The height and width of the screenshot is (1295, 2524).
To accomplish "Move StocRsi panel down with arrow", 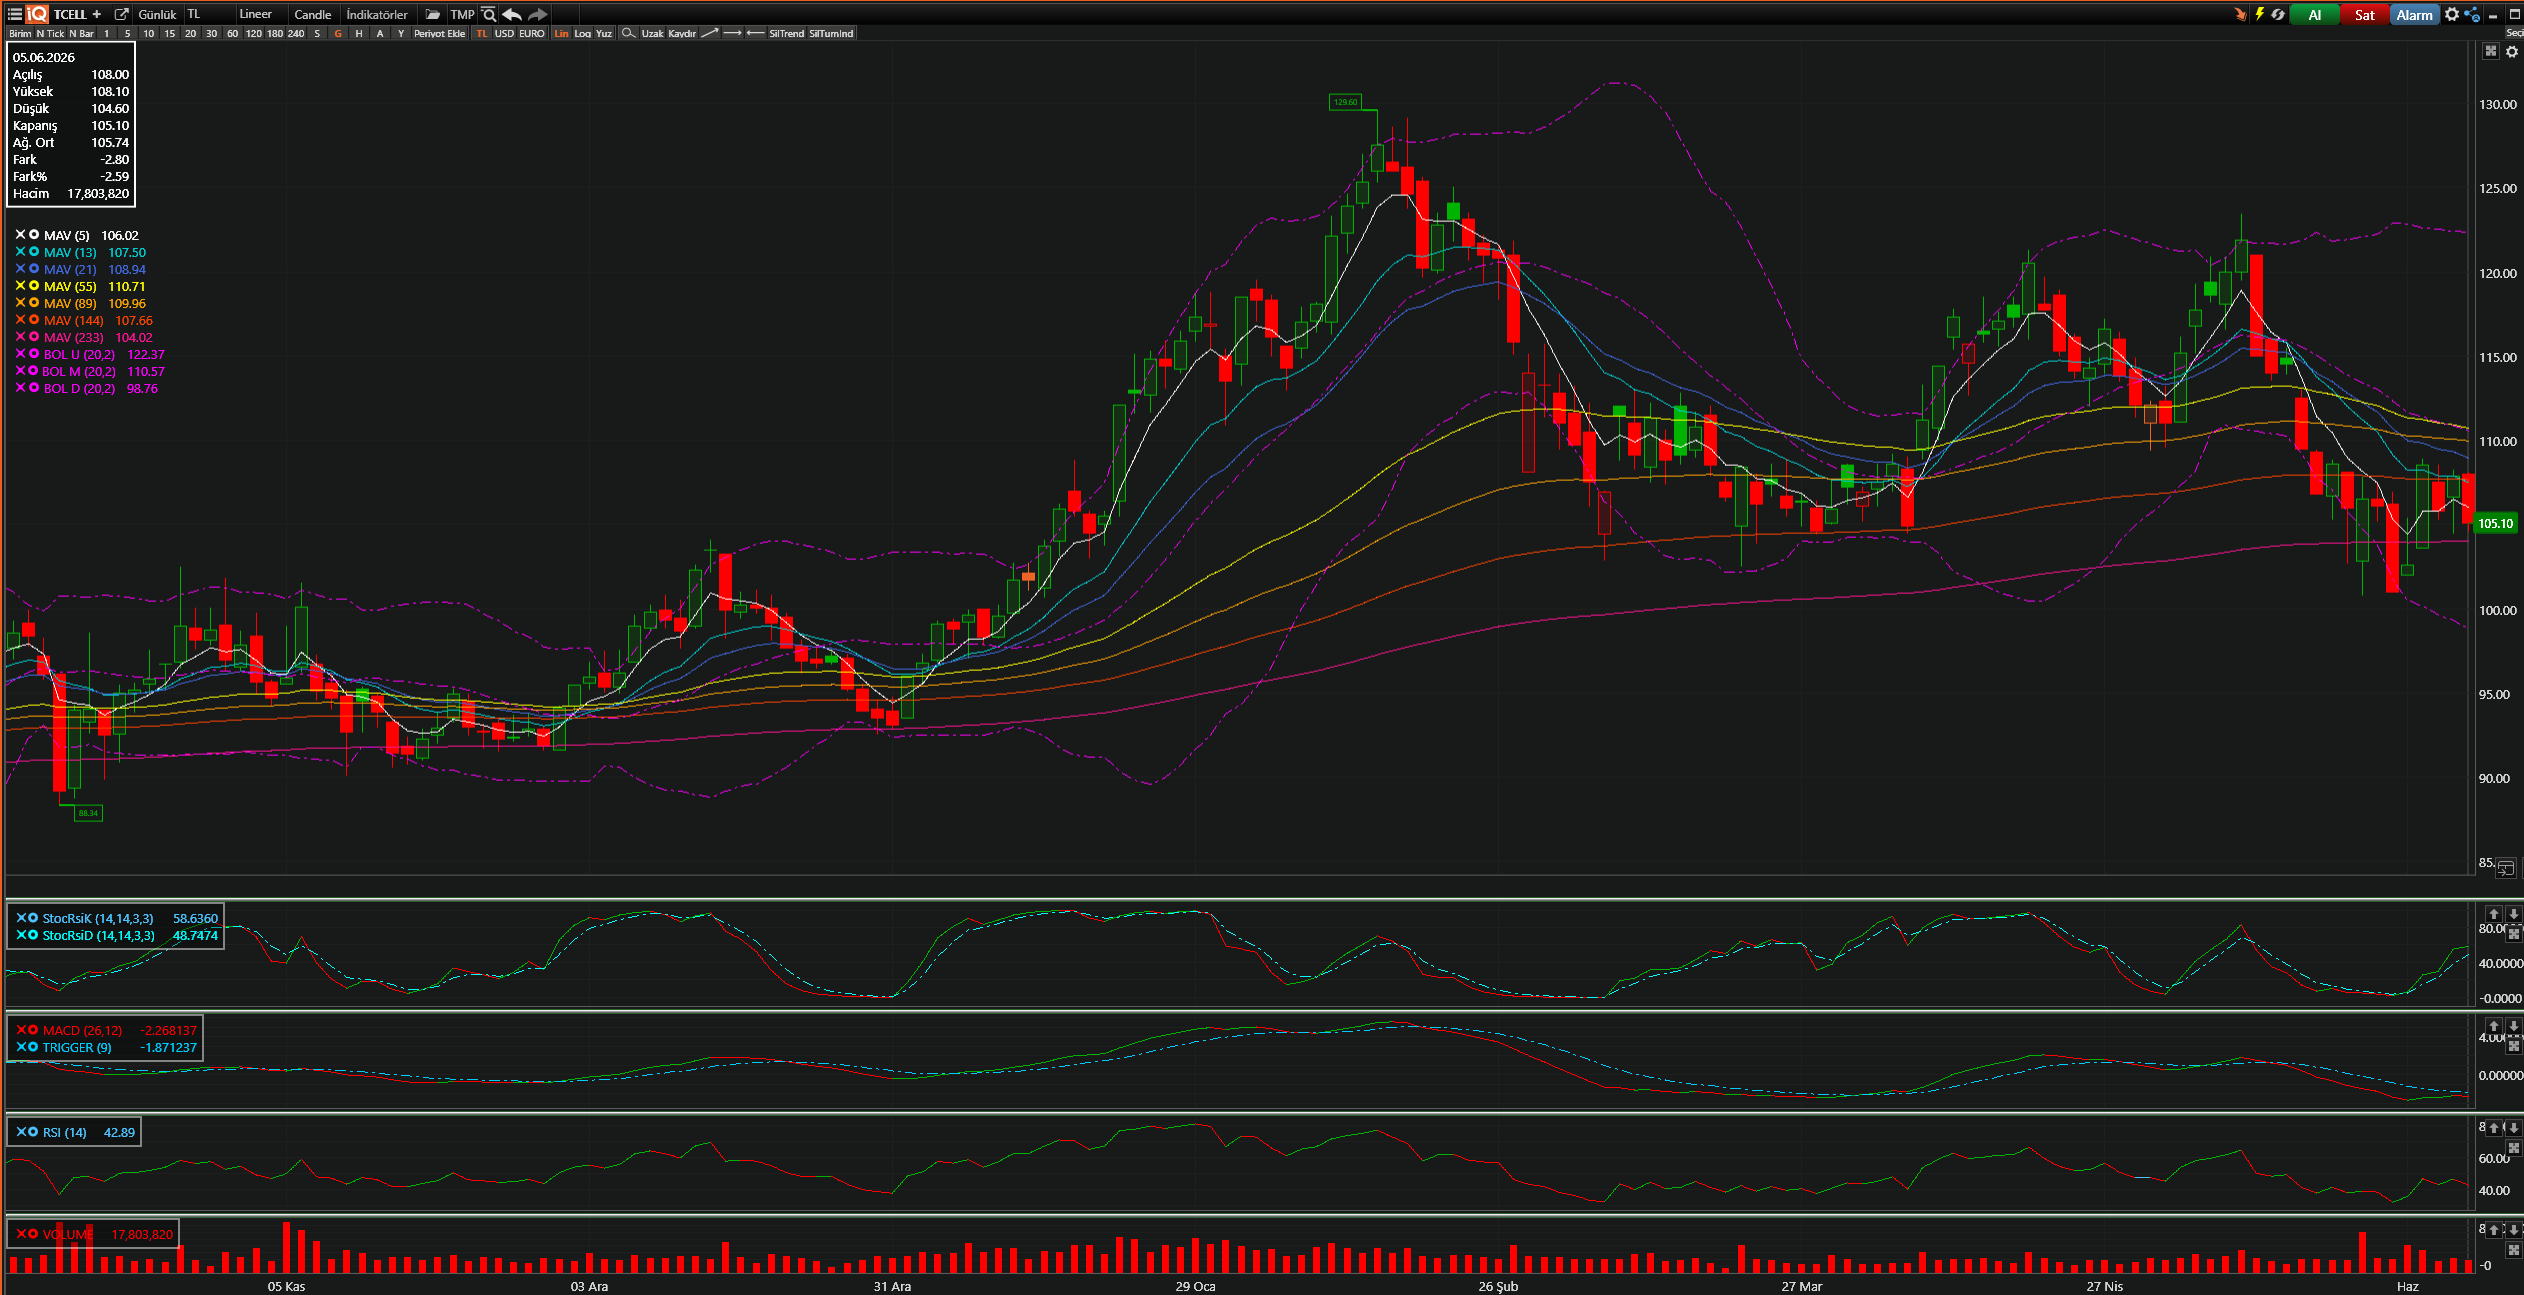I will point(2514,914).
